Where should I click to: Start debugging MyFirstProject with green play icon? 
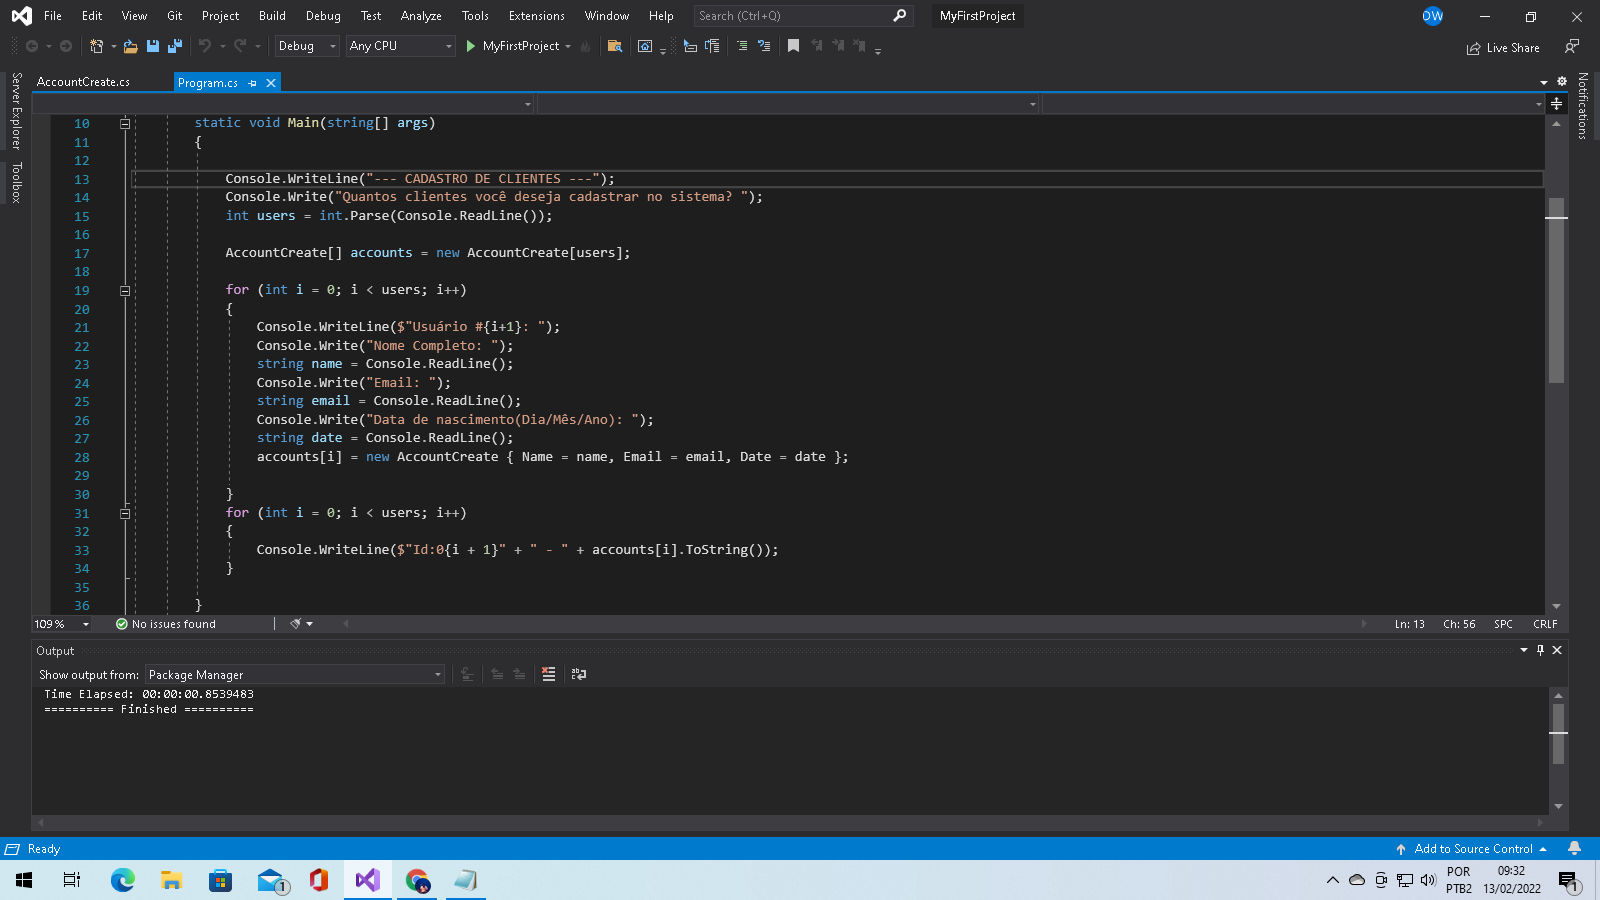[x=469, y=46]
